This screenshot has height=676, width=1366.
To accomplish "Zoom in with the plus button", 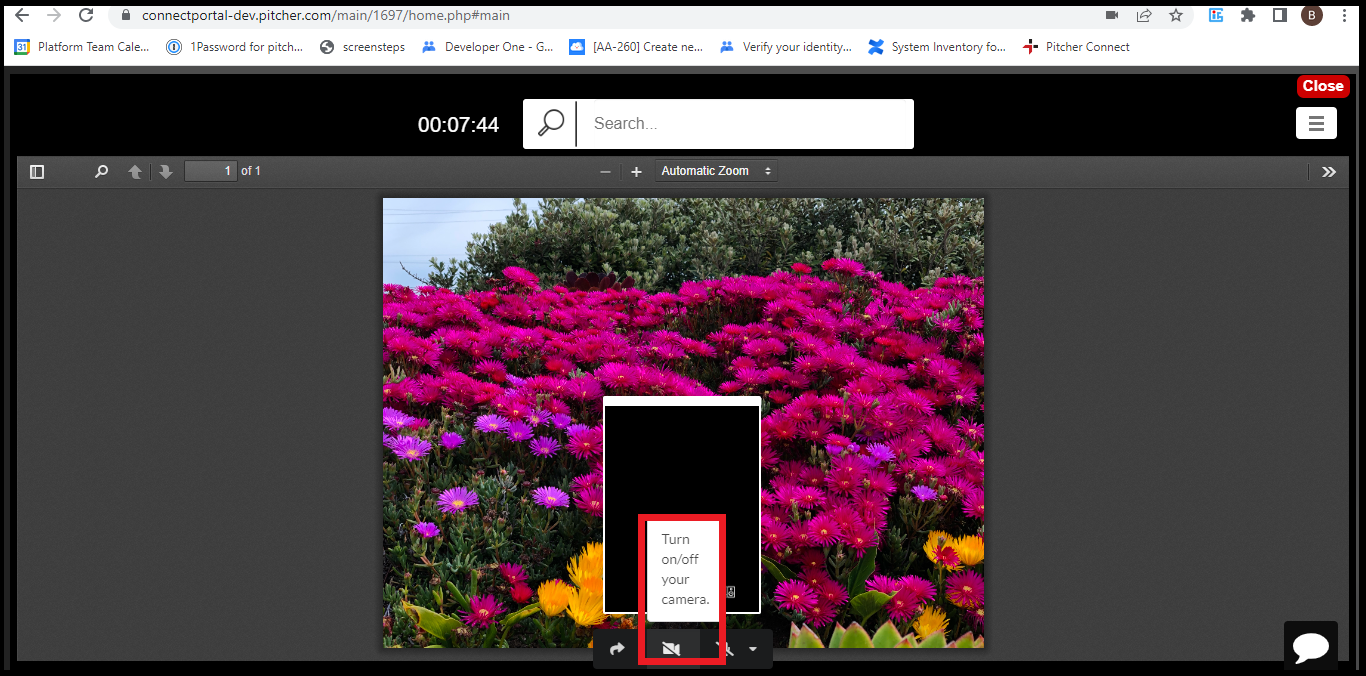I will pos(636,172).
